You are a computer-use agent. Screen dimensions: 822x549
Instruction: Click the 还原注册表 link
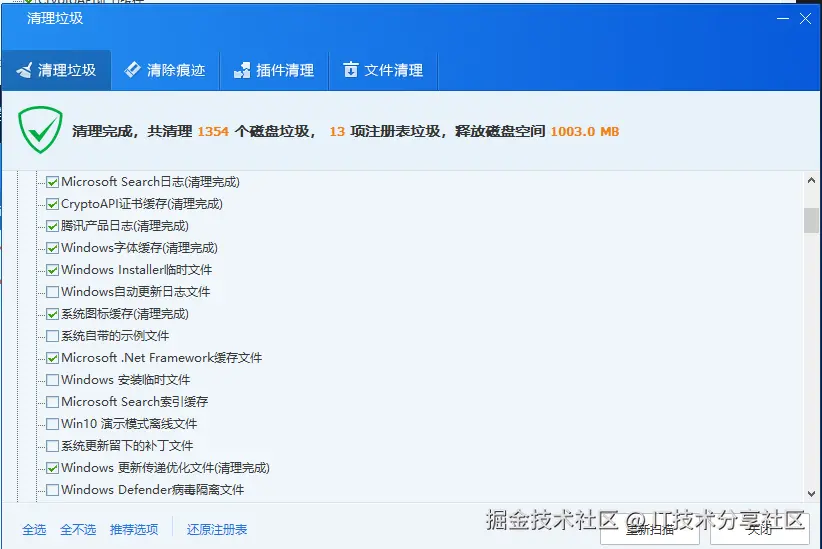(x=217, y=530)
